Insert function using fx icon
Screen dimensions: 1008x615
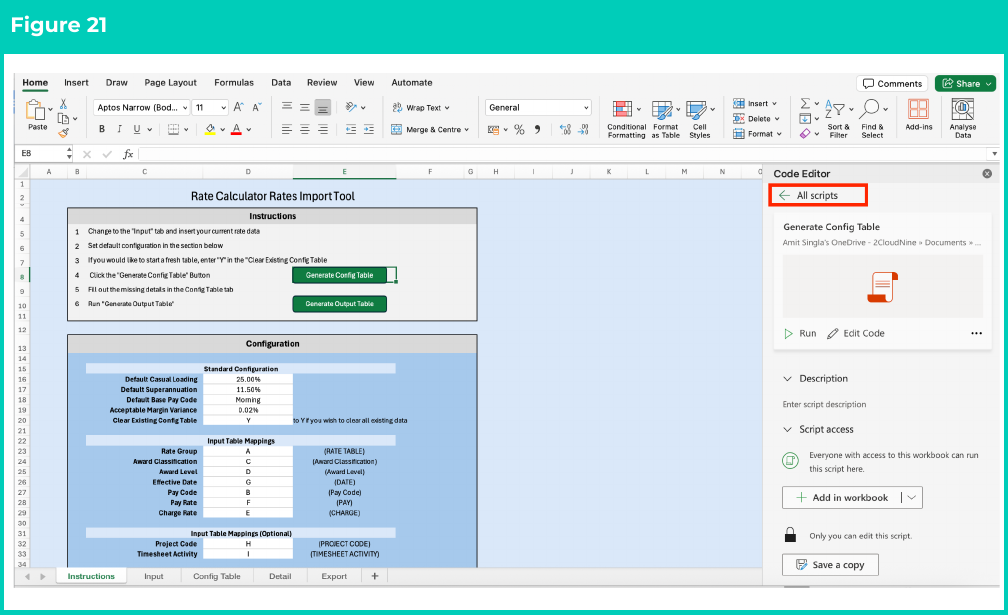click(128, 154)
